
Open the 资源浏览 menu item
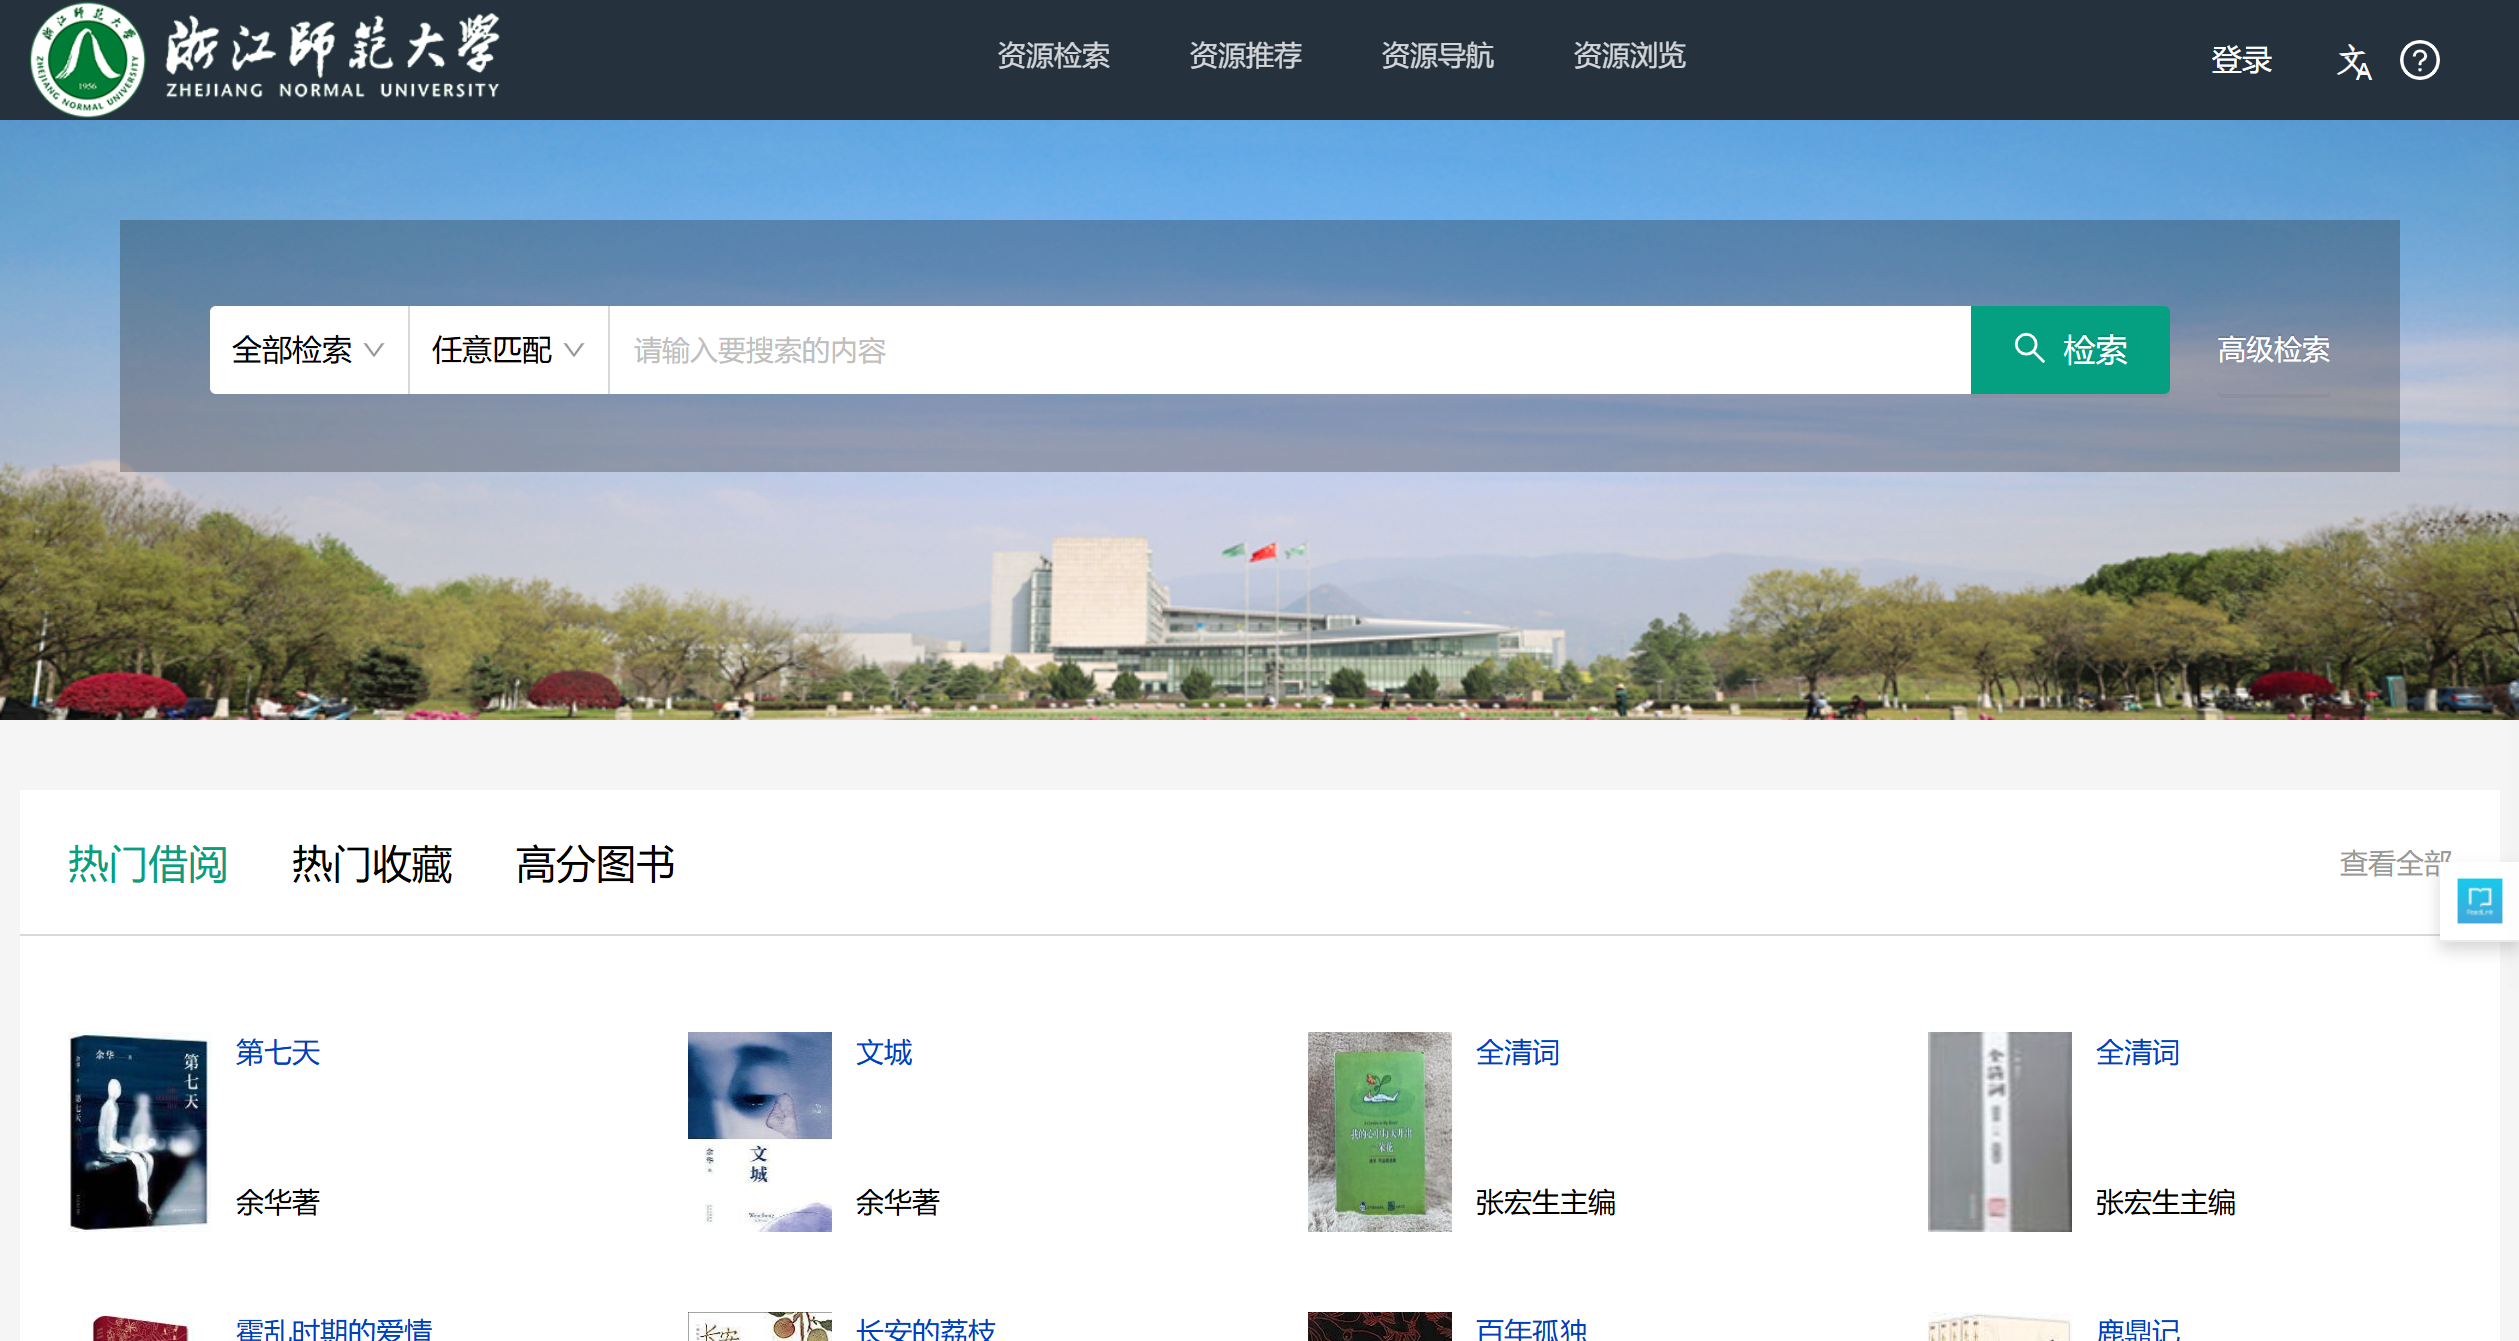pos(1629,56)
